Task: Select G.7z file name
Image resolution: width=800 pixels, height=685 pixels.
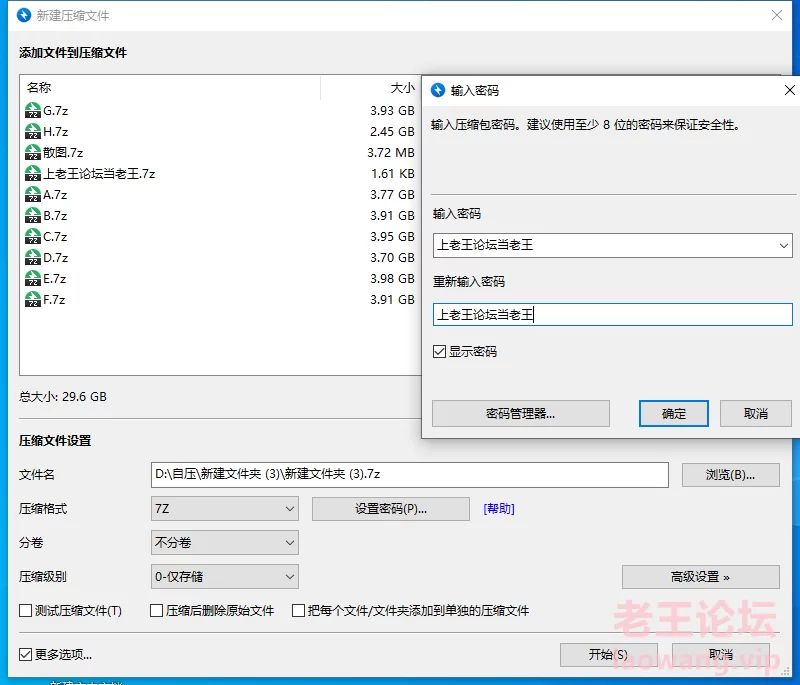Action: point(56,110)
